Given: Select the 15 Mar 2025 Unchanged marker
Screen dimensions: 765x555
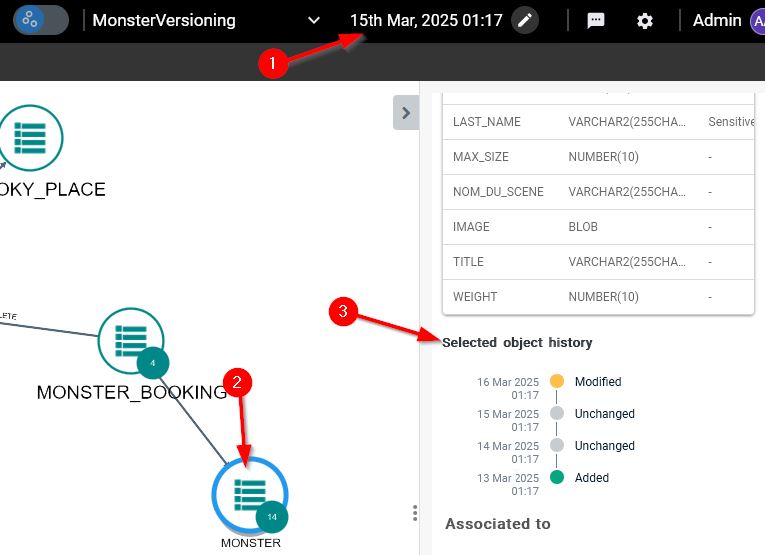Looking at the screenshot, I should pyautogui.click(x=557, y=413).
